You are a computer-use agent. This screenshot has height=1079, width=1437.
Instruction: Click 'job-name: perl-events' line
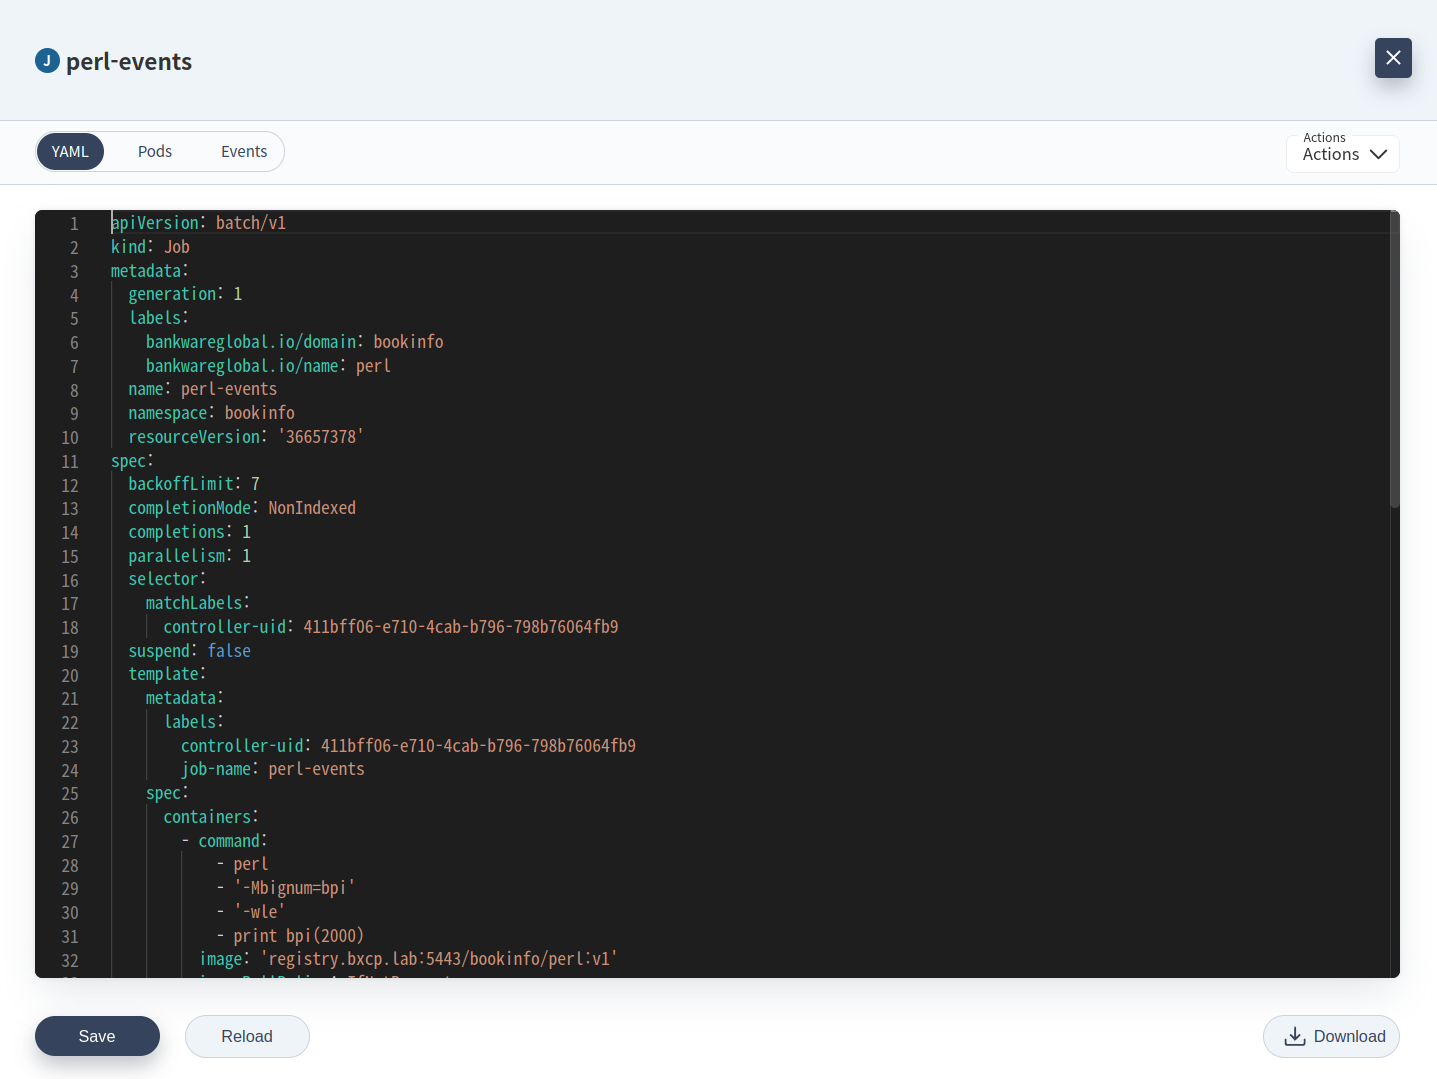[272, 769]
